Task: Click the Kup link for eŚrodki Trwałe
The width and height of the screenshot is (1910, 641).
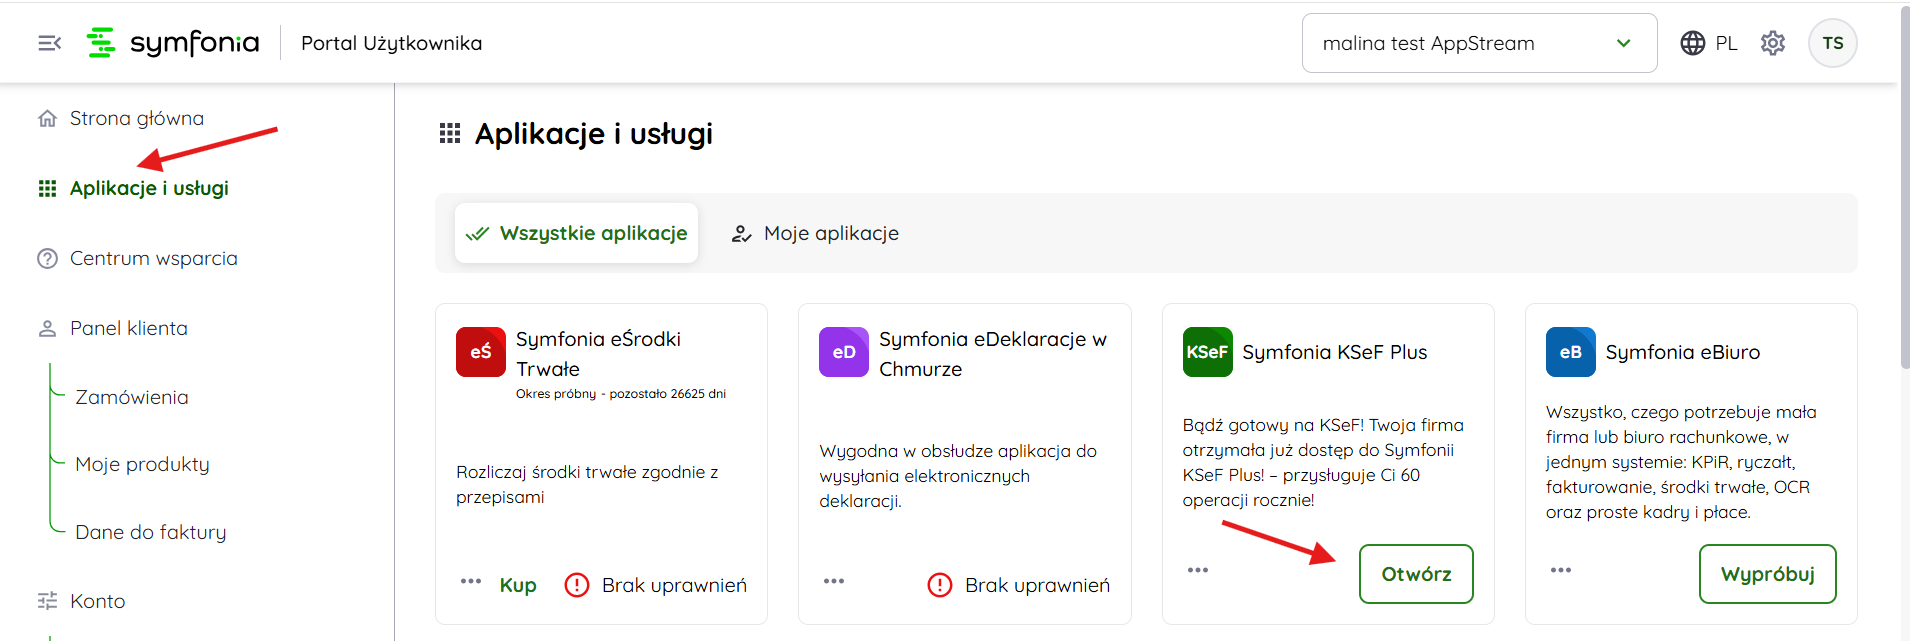Action: (518, 585)
